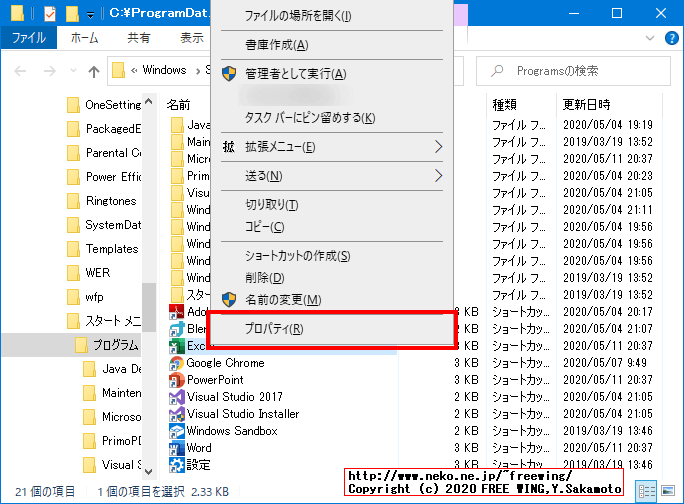
Task: Select ショートカットの作成(S) entry
Action: [332, 256]
